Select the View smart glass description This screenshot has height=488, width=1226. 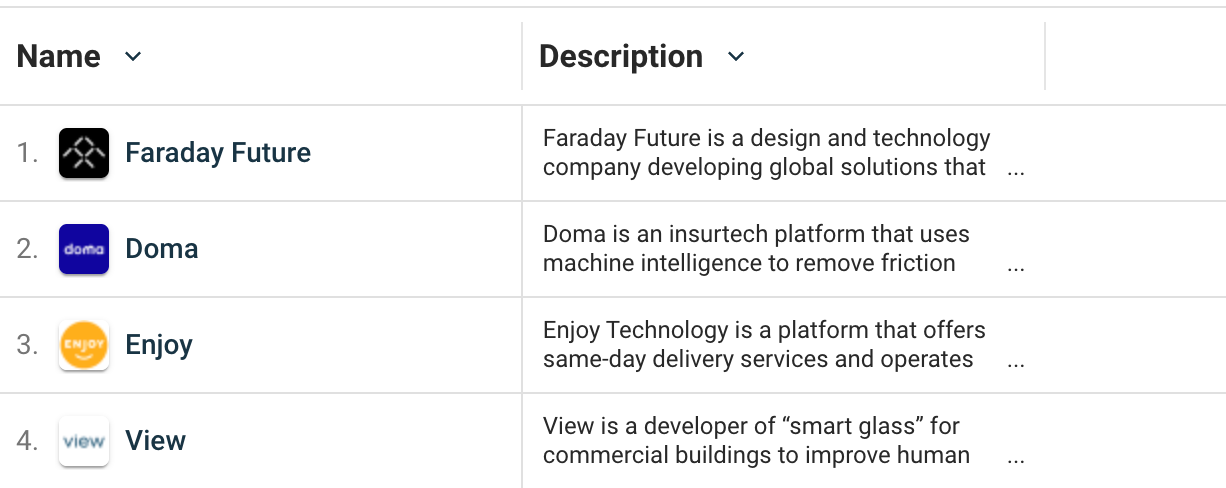coord(757,440)
